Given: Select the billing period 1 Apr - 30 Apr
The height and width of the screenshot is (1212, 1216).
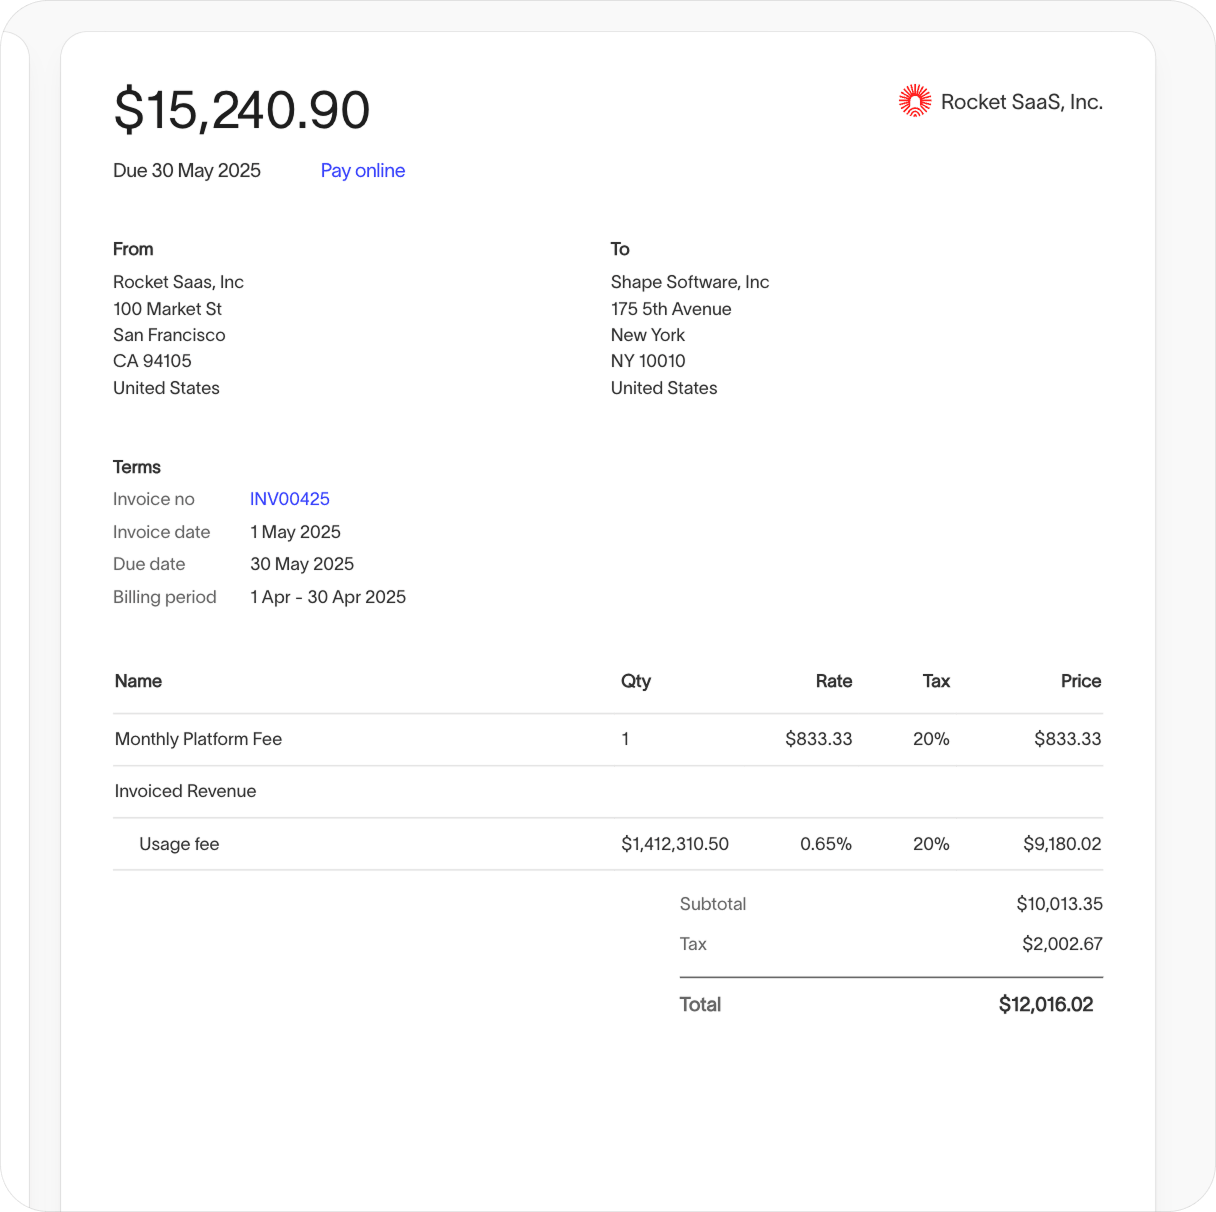Looking at the screenshot, I should tap(328, 596).
